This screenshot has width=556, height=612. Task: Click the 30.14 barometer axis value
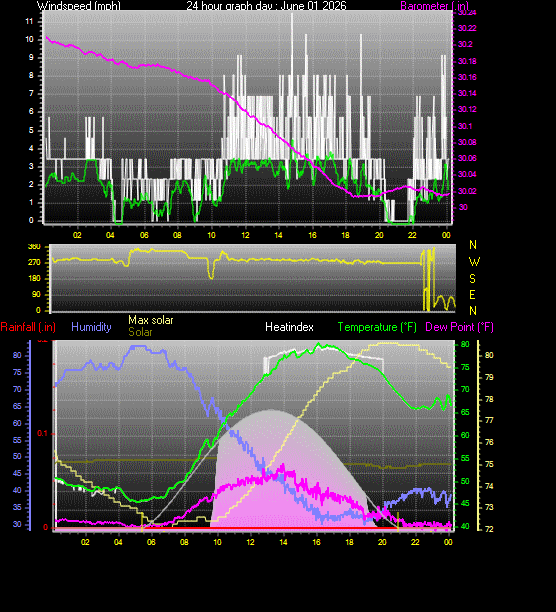pos(467,93)
